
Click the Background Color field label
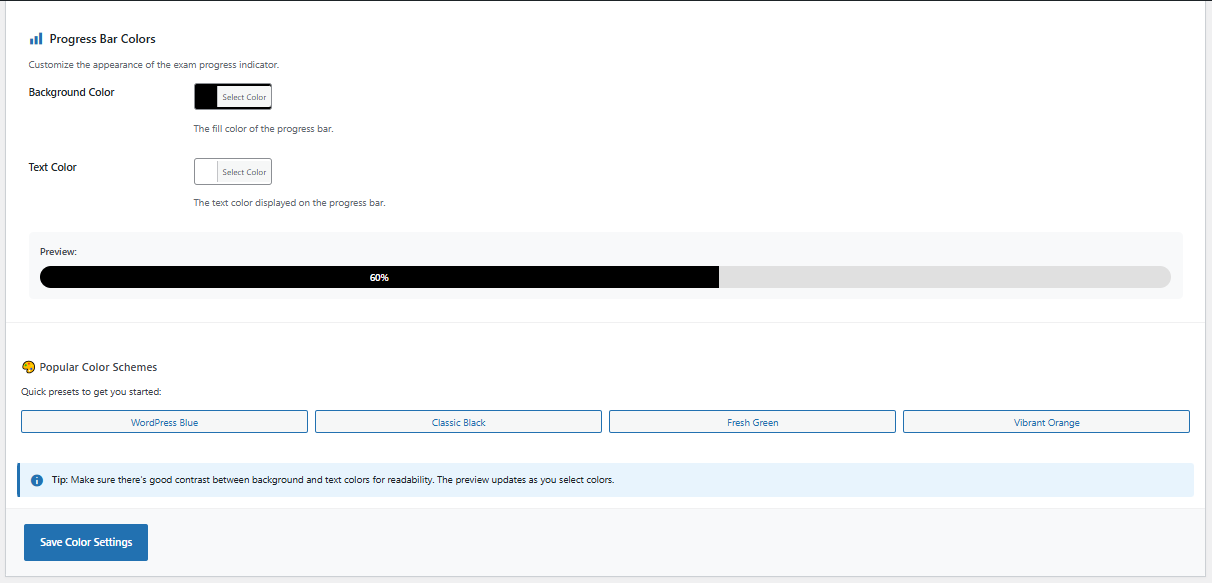[x=71, y=92]
